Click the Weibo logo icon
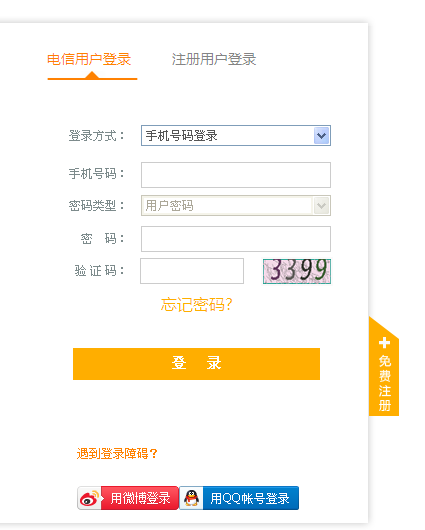This screenshot has width=425, height=530. [x=89, y=498]
